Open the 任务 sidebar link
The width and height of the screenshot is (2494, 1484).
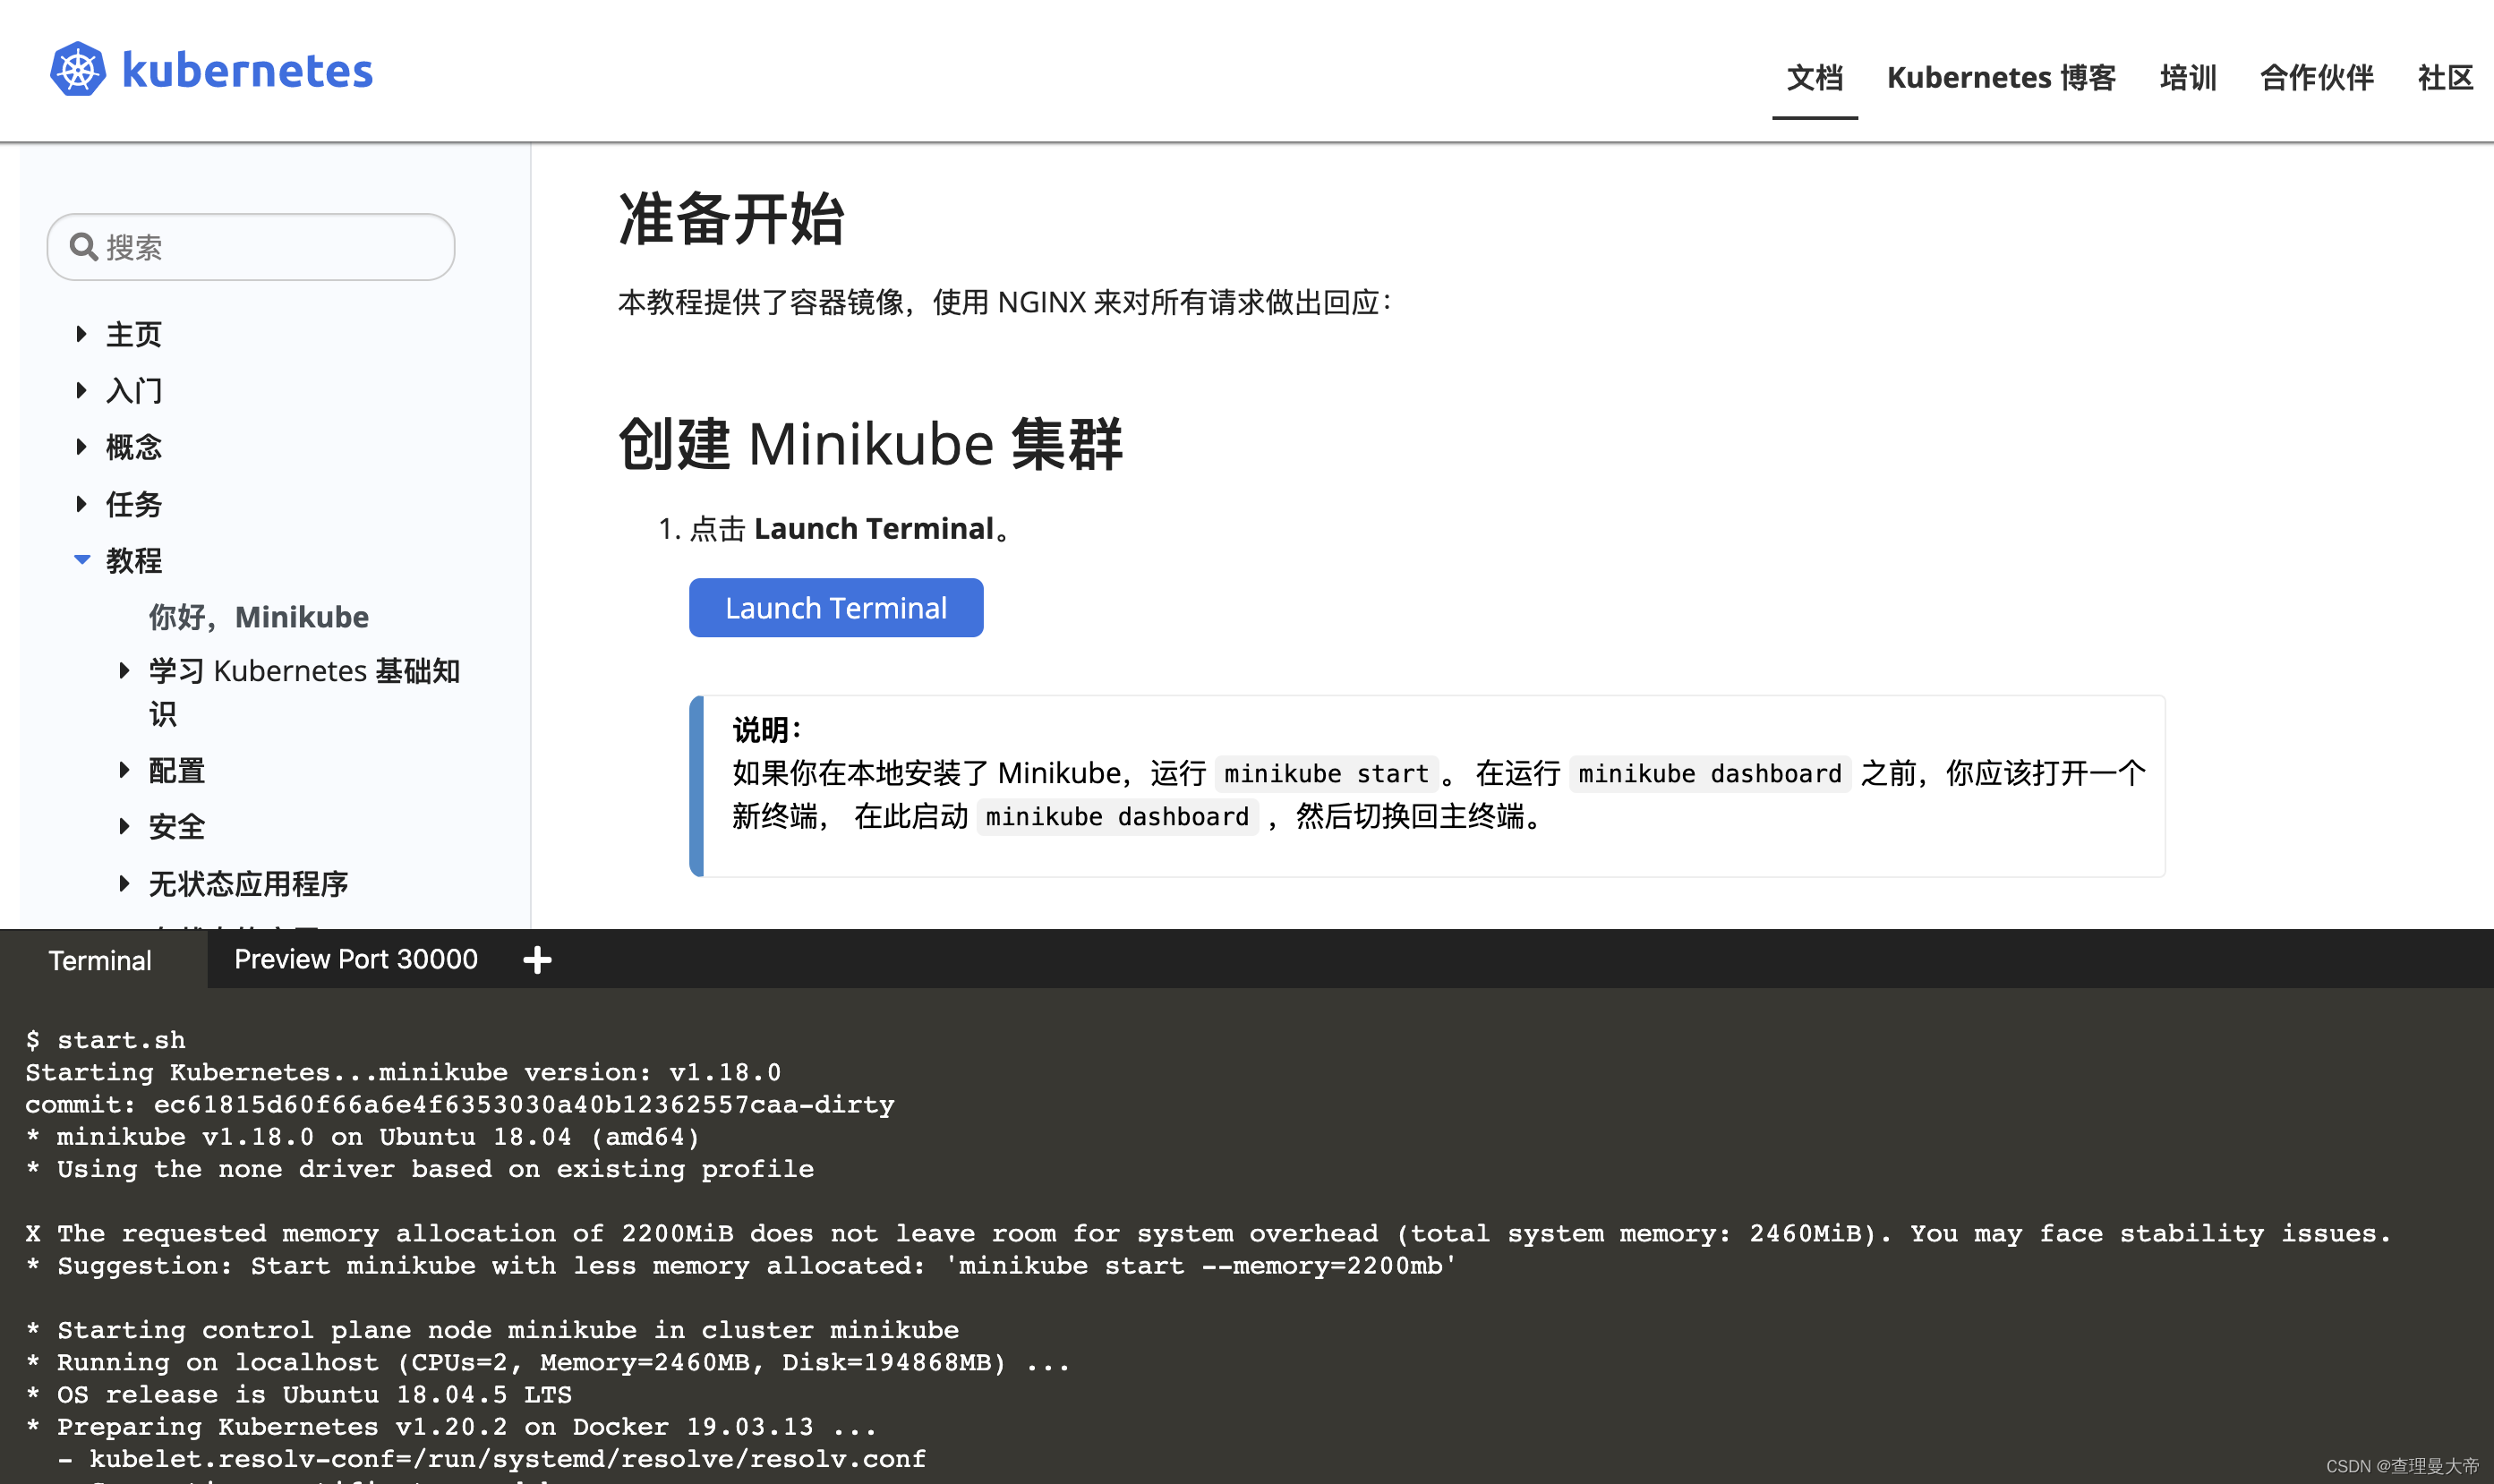134,504
